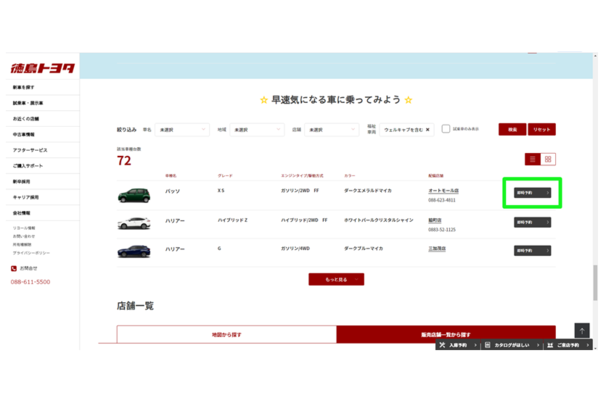This screenshot has width=606, height=403.
Task: Switch to grid view icon
Action: (548, 159)
